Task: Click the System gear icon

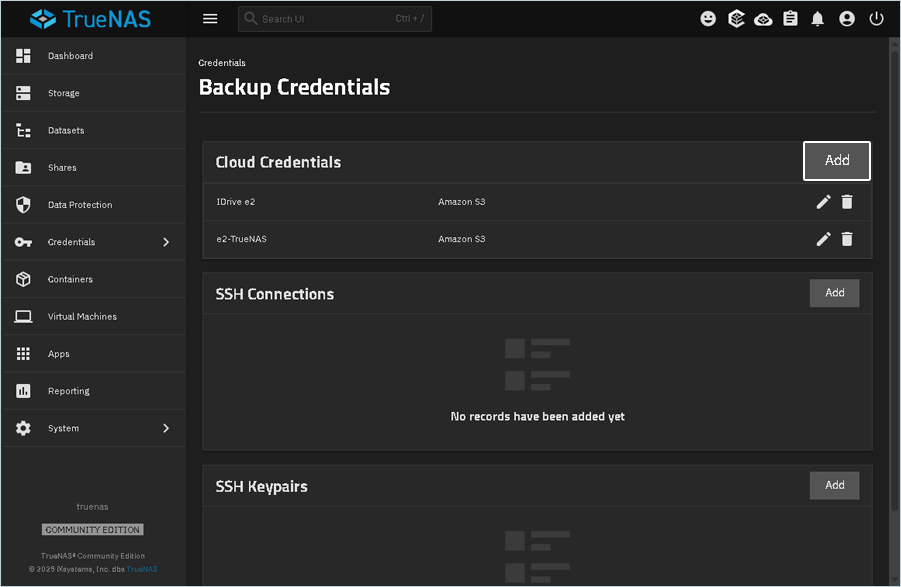Action: [x=23, y=428]
